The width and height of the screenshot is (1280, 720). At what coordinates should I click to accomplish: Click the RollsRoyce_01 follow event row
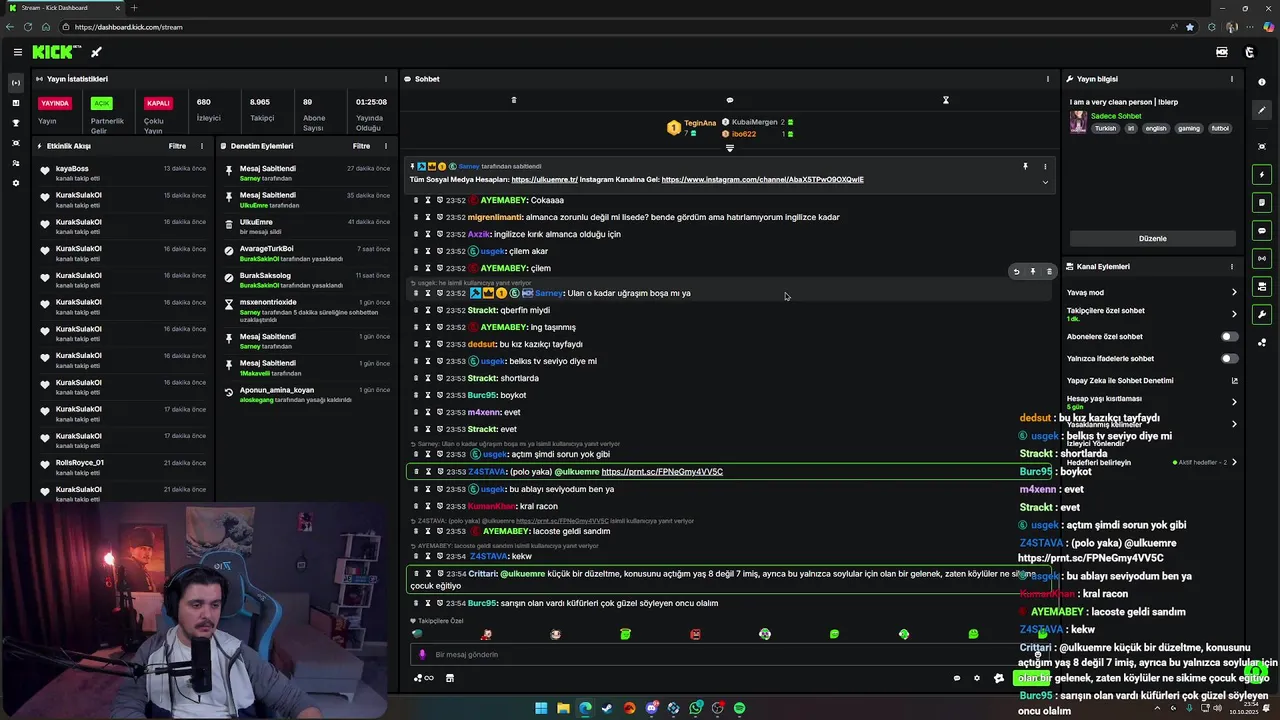pyautogui.click(x=122, y=467)
